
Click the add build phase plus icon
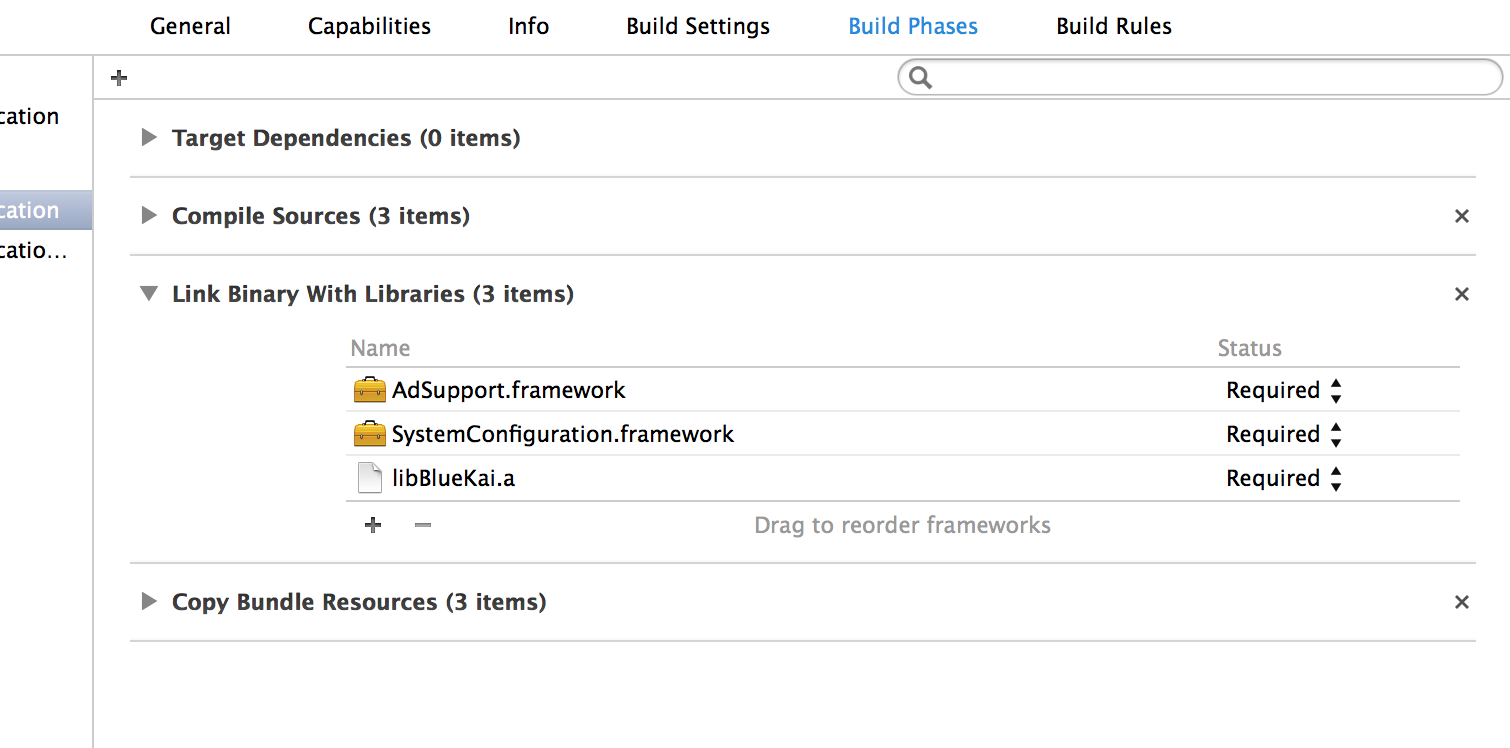(x=119, y=78)
